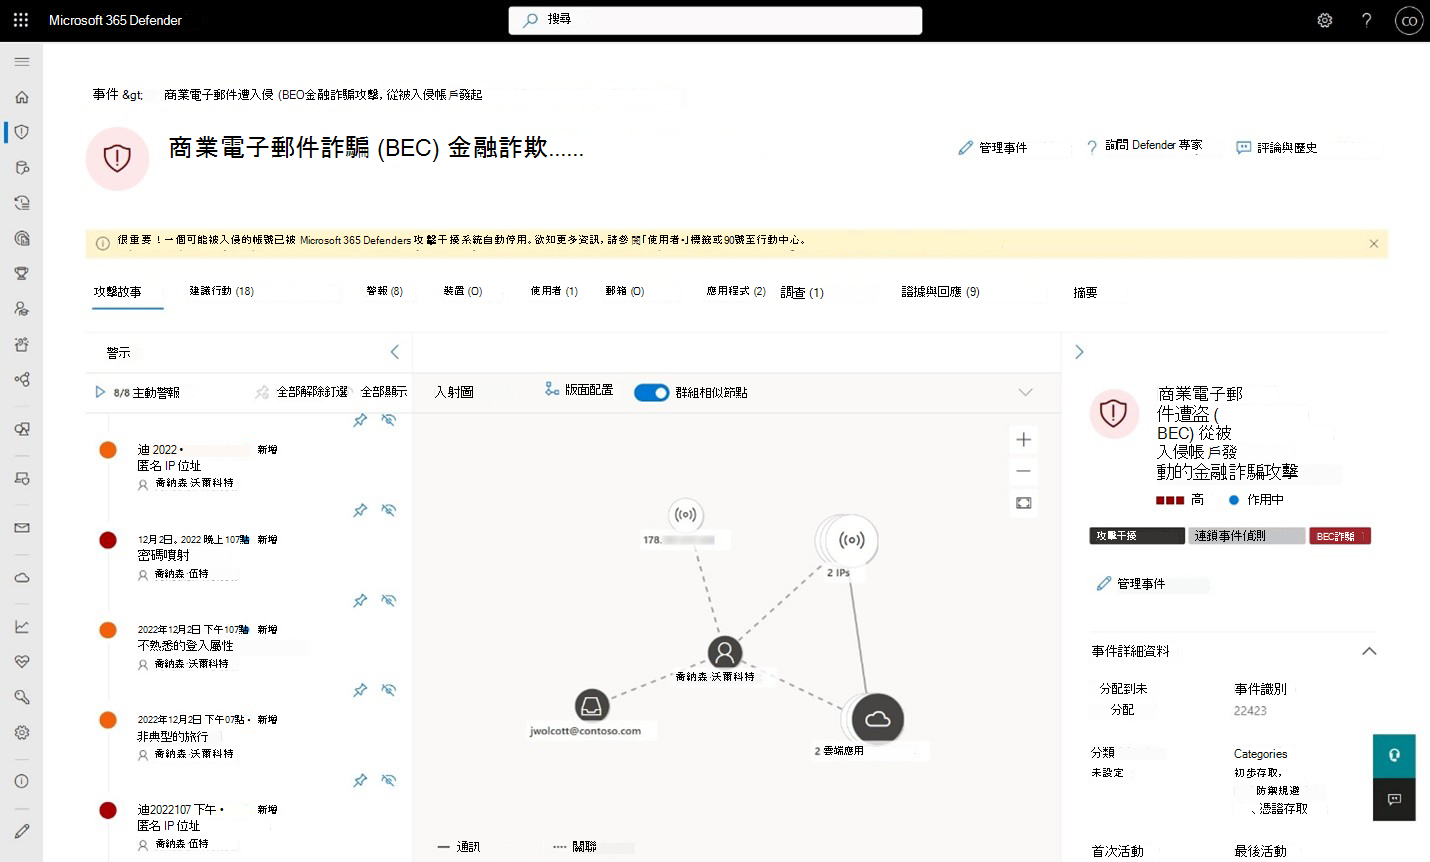Open the info circle icon in sidebar
Viewport: 1430px width, 862px height.
[22, 781]
